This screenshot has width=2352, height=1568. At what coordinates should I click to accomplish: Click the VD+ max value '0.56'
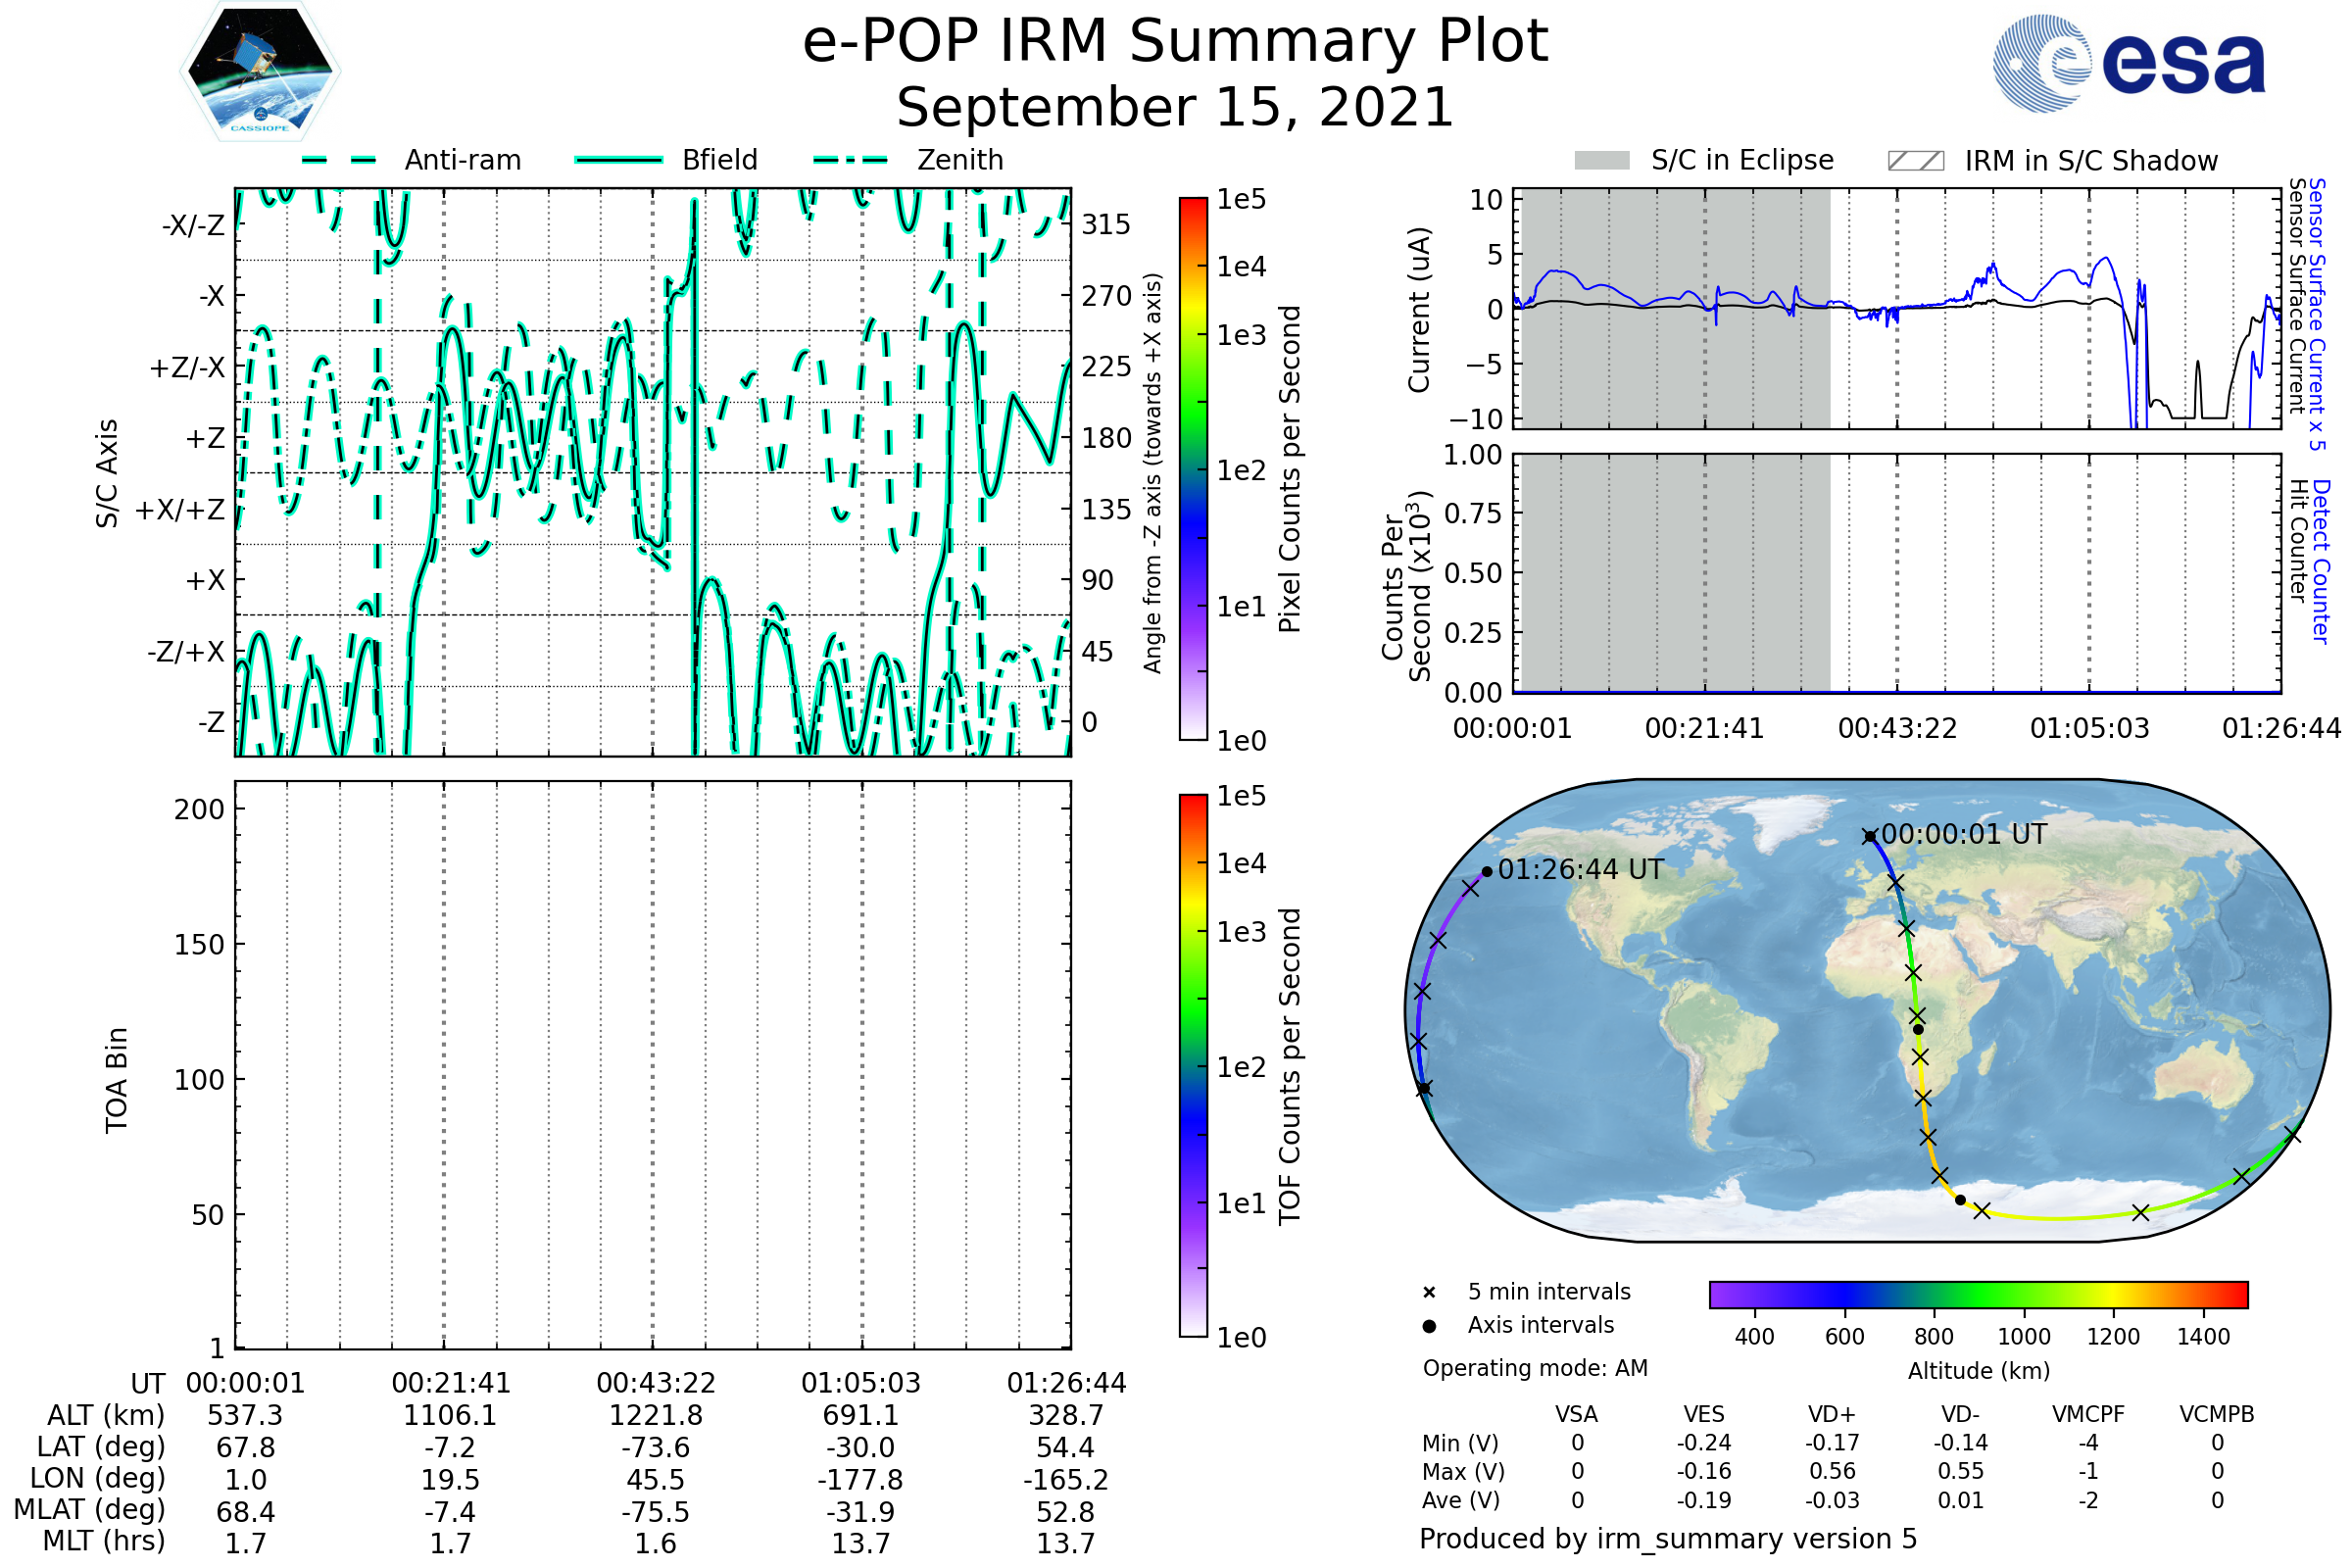pos(1832,1471)
